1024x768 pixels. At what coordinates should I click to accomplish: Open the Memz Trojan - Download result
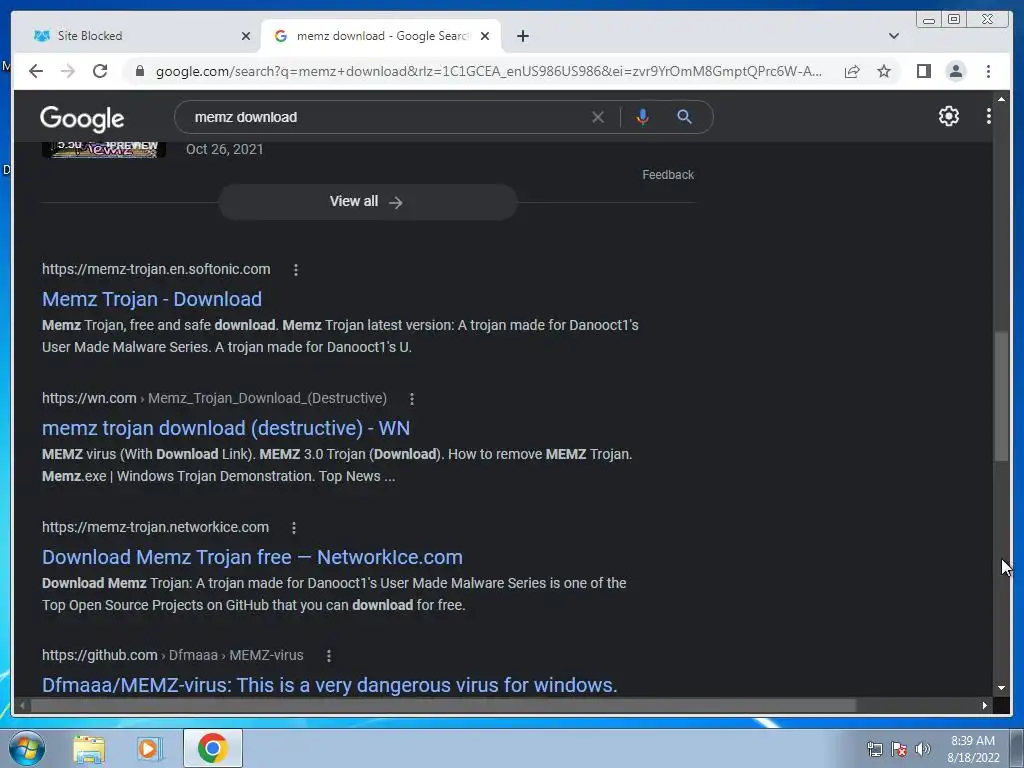tap(152, 299)
